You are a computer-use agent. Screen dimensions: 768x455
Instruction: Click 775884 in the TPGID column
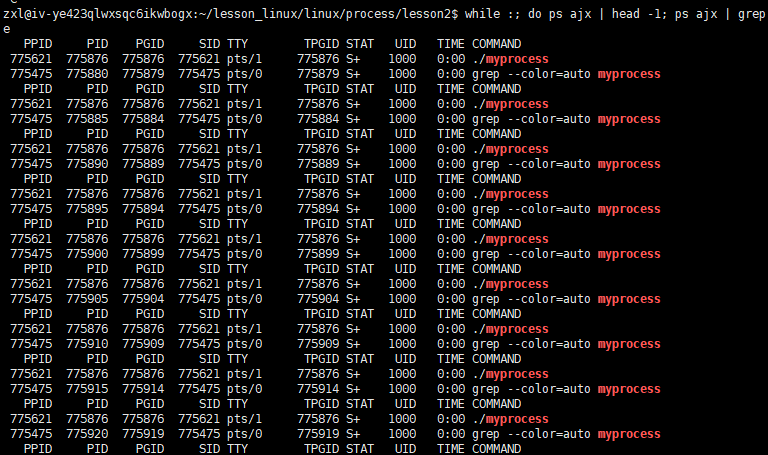click(x=318, y=119)
